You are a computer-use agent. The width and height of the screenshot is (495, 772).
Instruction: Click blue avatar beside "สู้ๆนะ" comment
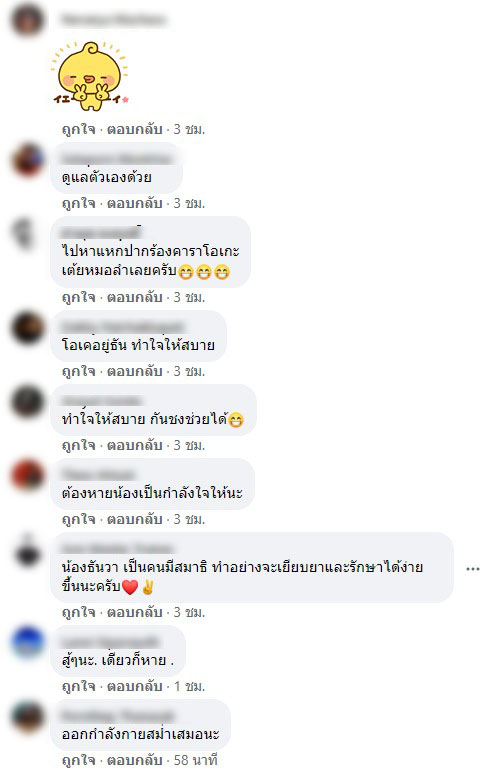(x=28, y=643)
